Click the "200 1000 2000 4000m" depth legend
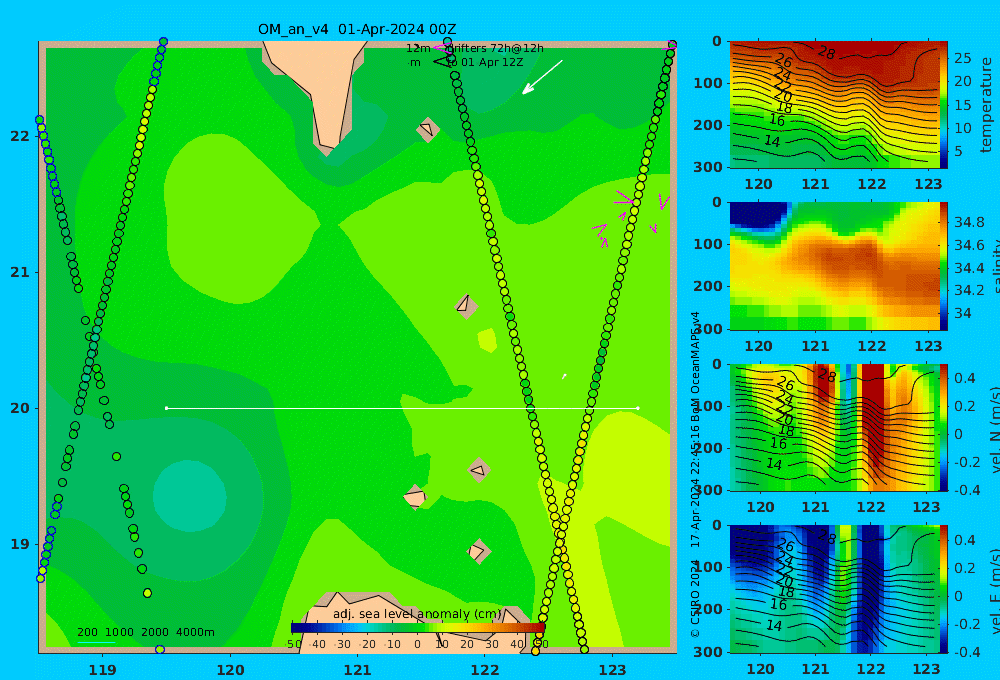Screen dimensions: 1000x680 [x=145, y=632]
